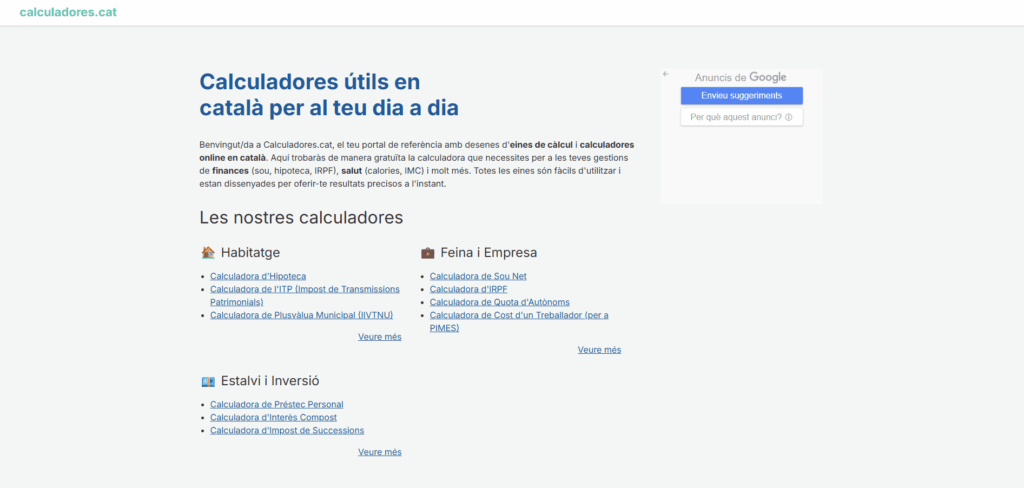Click the bold text eines de càlcul

[x=541, y=144]
